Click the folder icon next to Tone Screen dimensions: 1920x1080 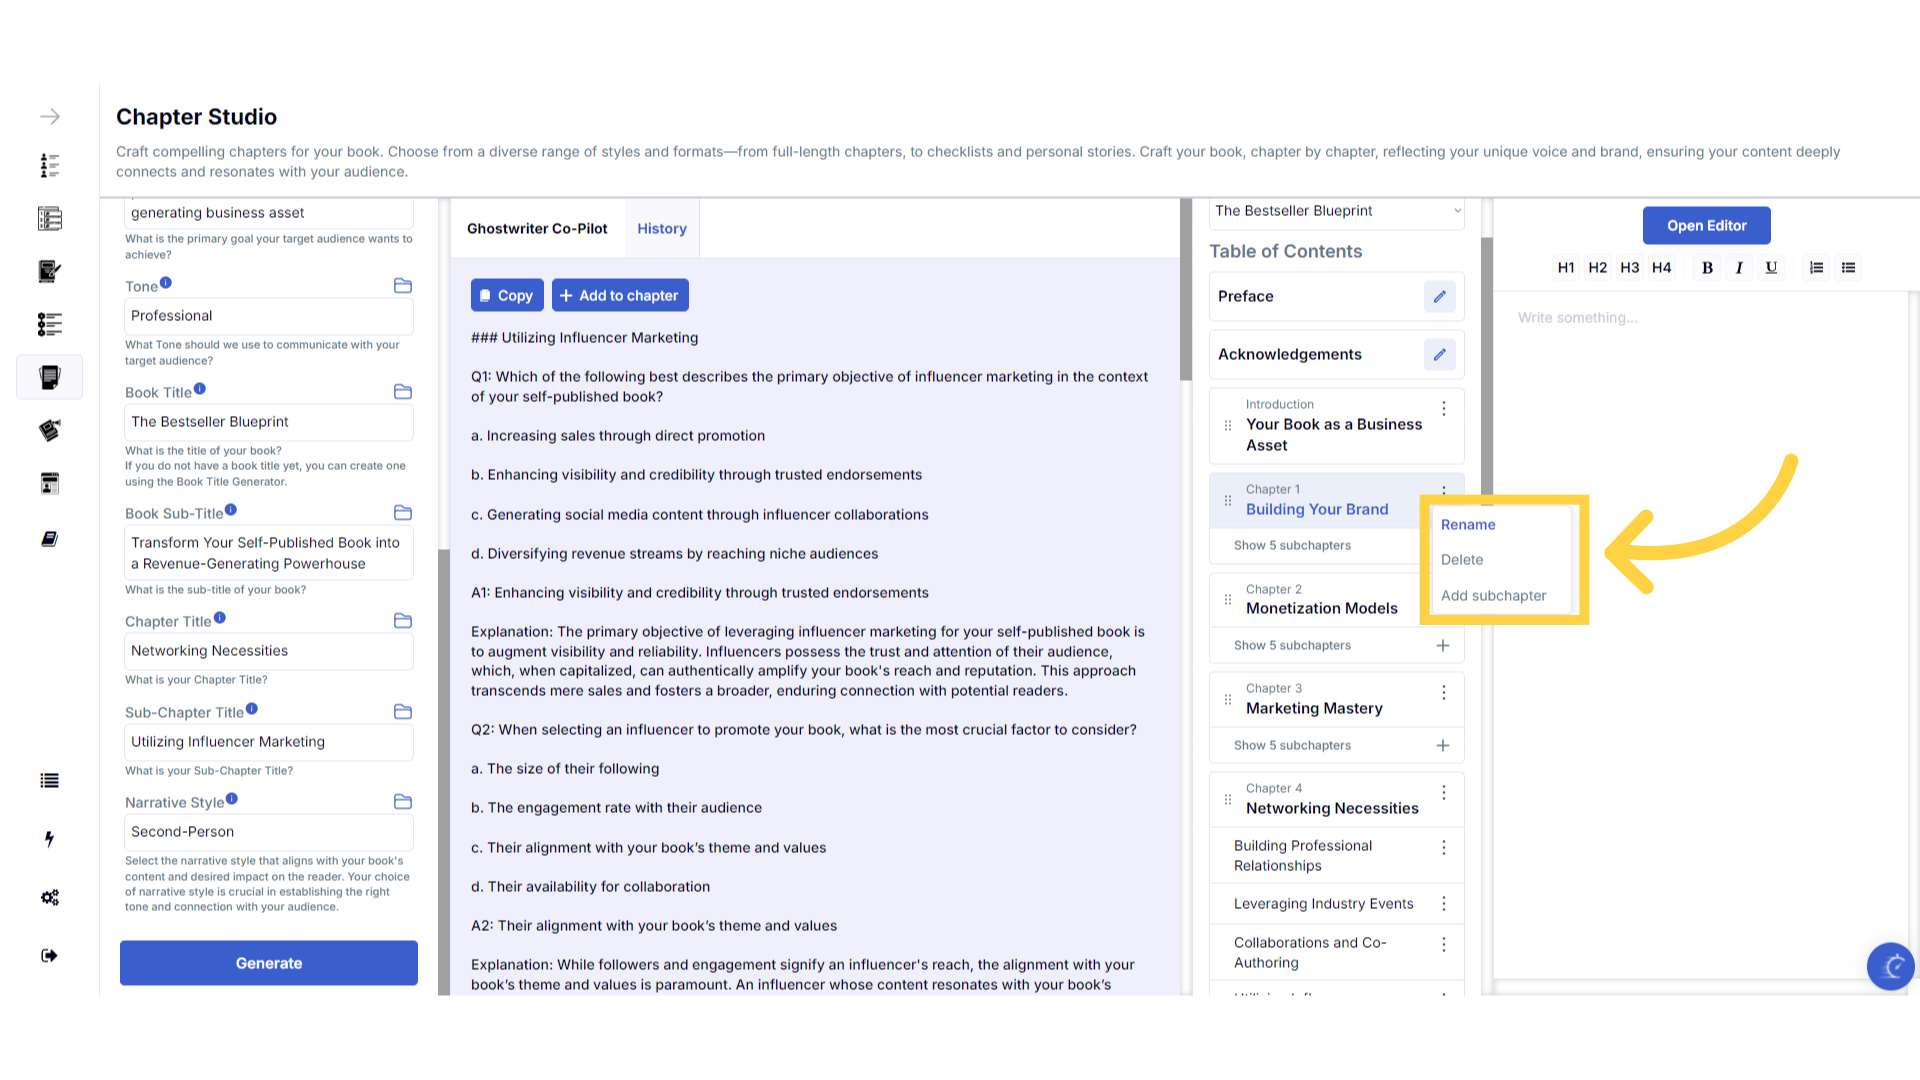(x=403, y=286)
